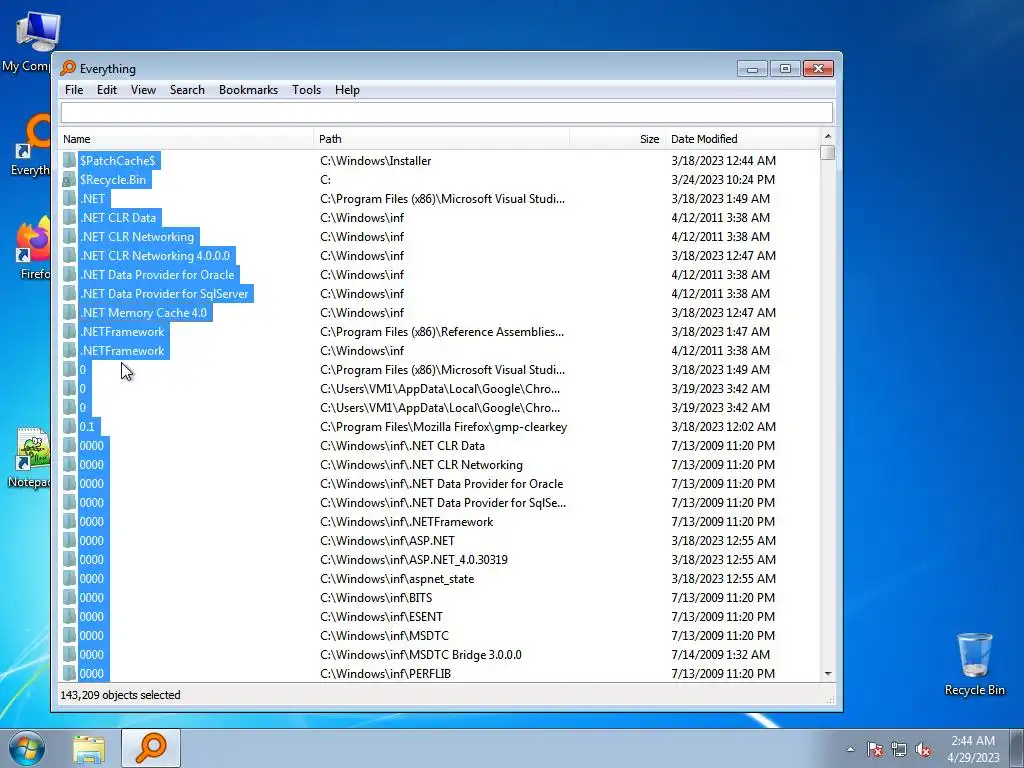
Task: Click path C:\Windows\inf\.NET CLR Data
Action: (x=402, y=445)
